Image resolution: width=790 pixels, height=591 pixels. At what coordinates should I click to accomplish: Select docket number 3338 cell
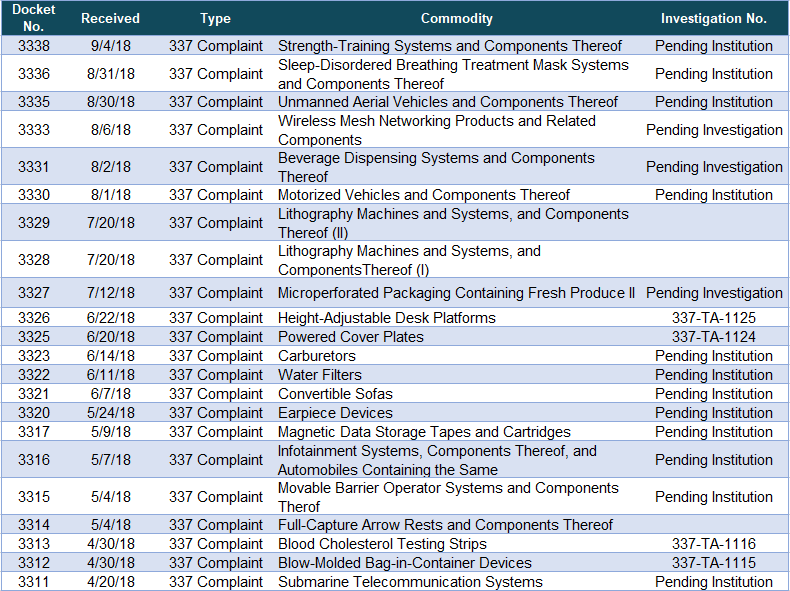click(x=34, y=46)
